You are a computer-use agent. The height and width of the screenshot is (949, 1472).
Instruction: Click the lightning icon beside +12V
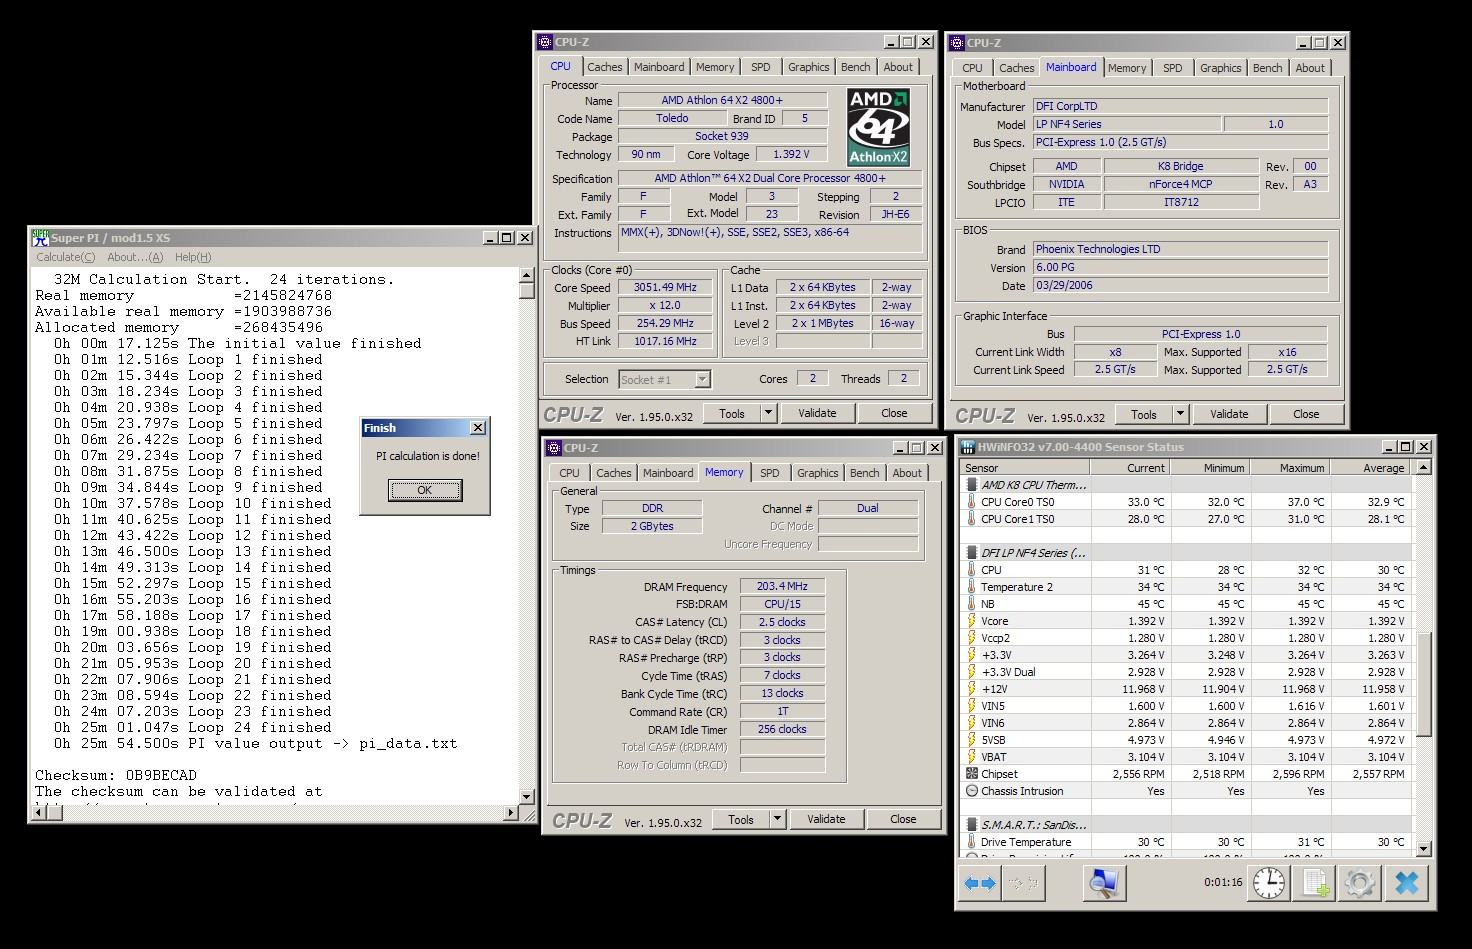[x=971, y=689]
